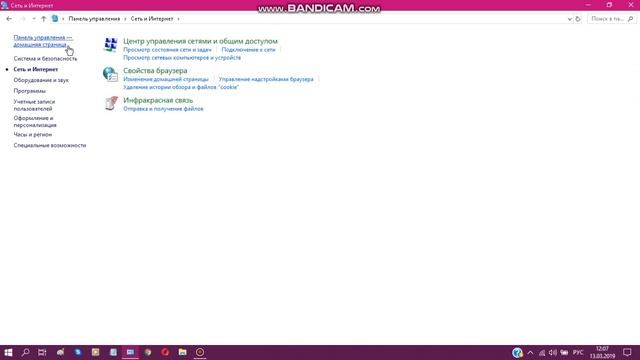Image resolution: width=640 pixels, height=360 pixels.
Task: Click the Network and Sharing Center icon
Action: 111,44
